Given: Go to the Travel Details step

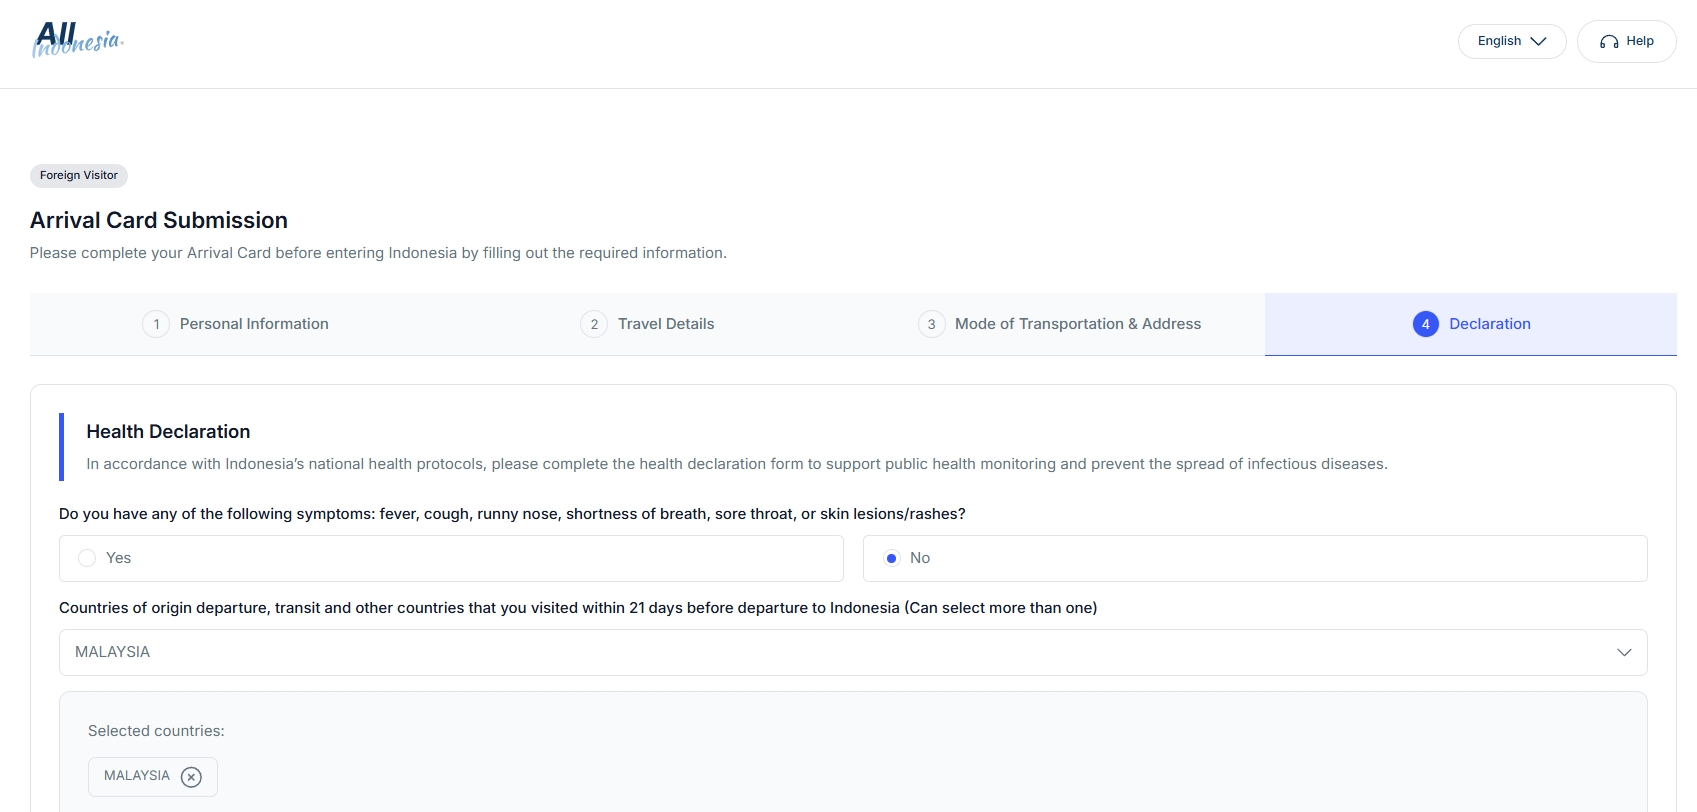Looking at the screenshot, I should (x=648, y=324).
